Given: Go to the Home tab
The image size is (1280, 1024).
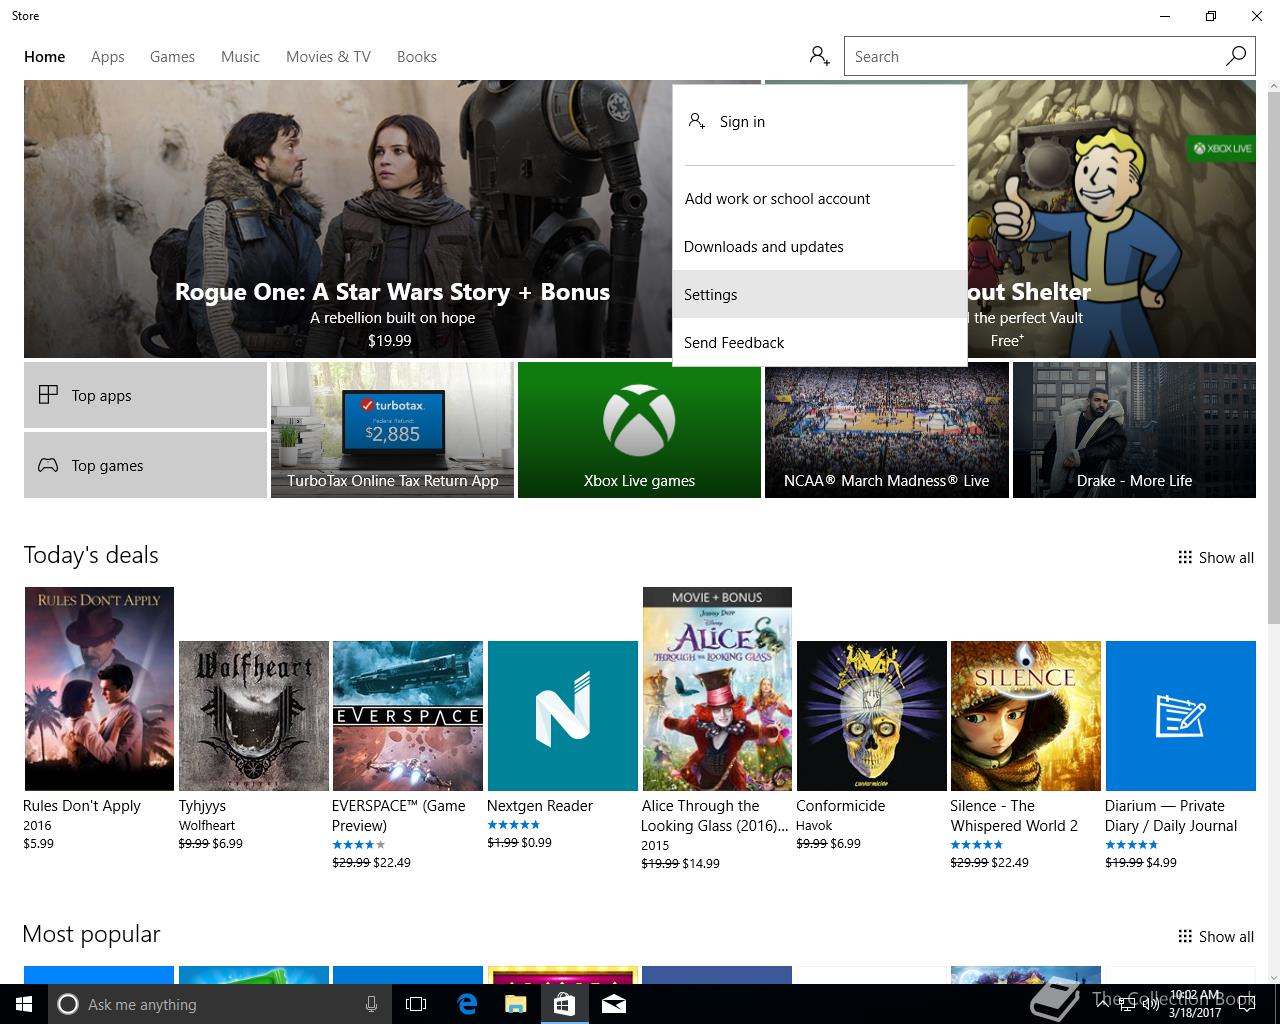Looking at the screenshot, I should tap(45, 57).
